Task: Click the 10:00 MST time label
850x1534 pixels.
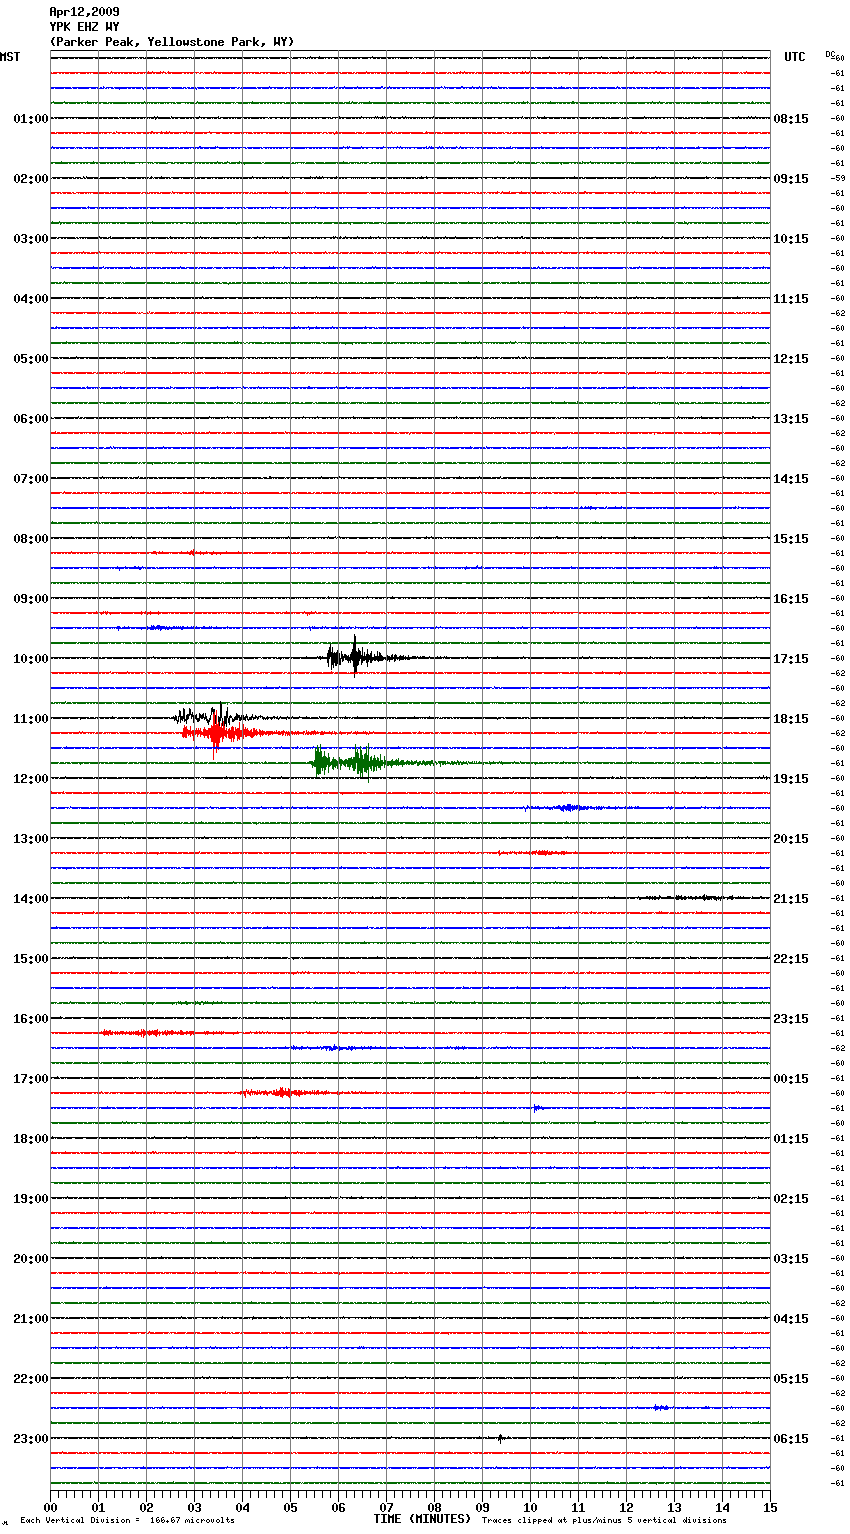Action: [30, 659]
